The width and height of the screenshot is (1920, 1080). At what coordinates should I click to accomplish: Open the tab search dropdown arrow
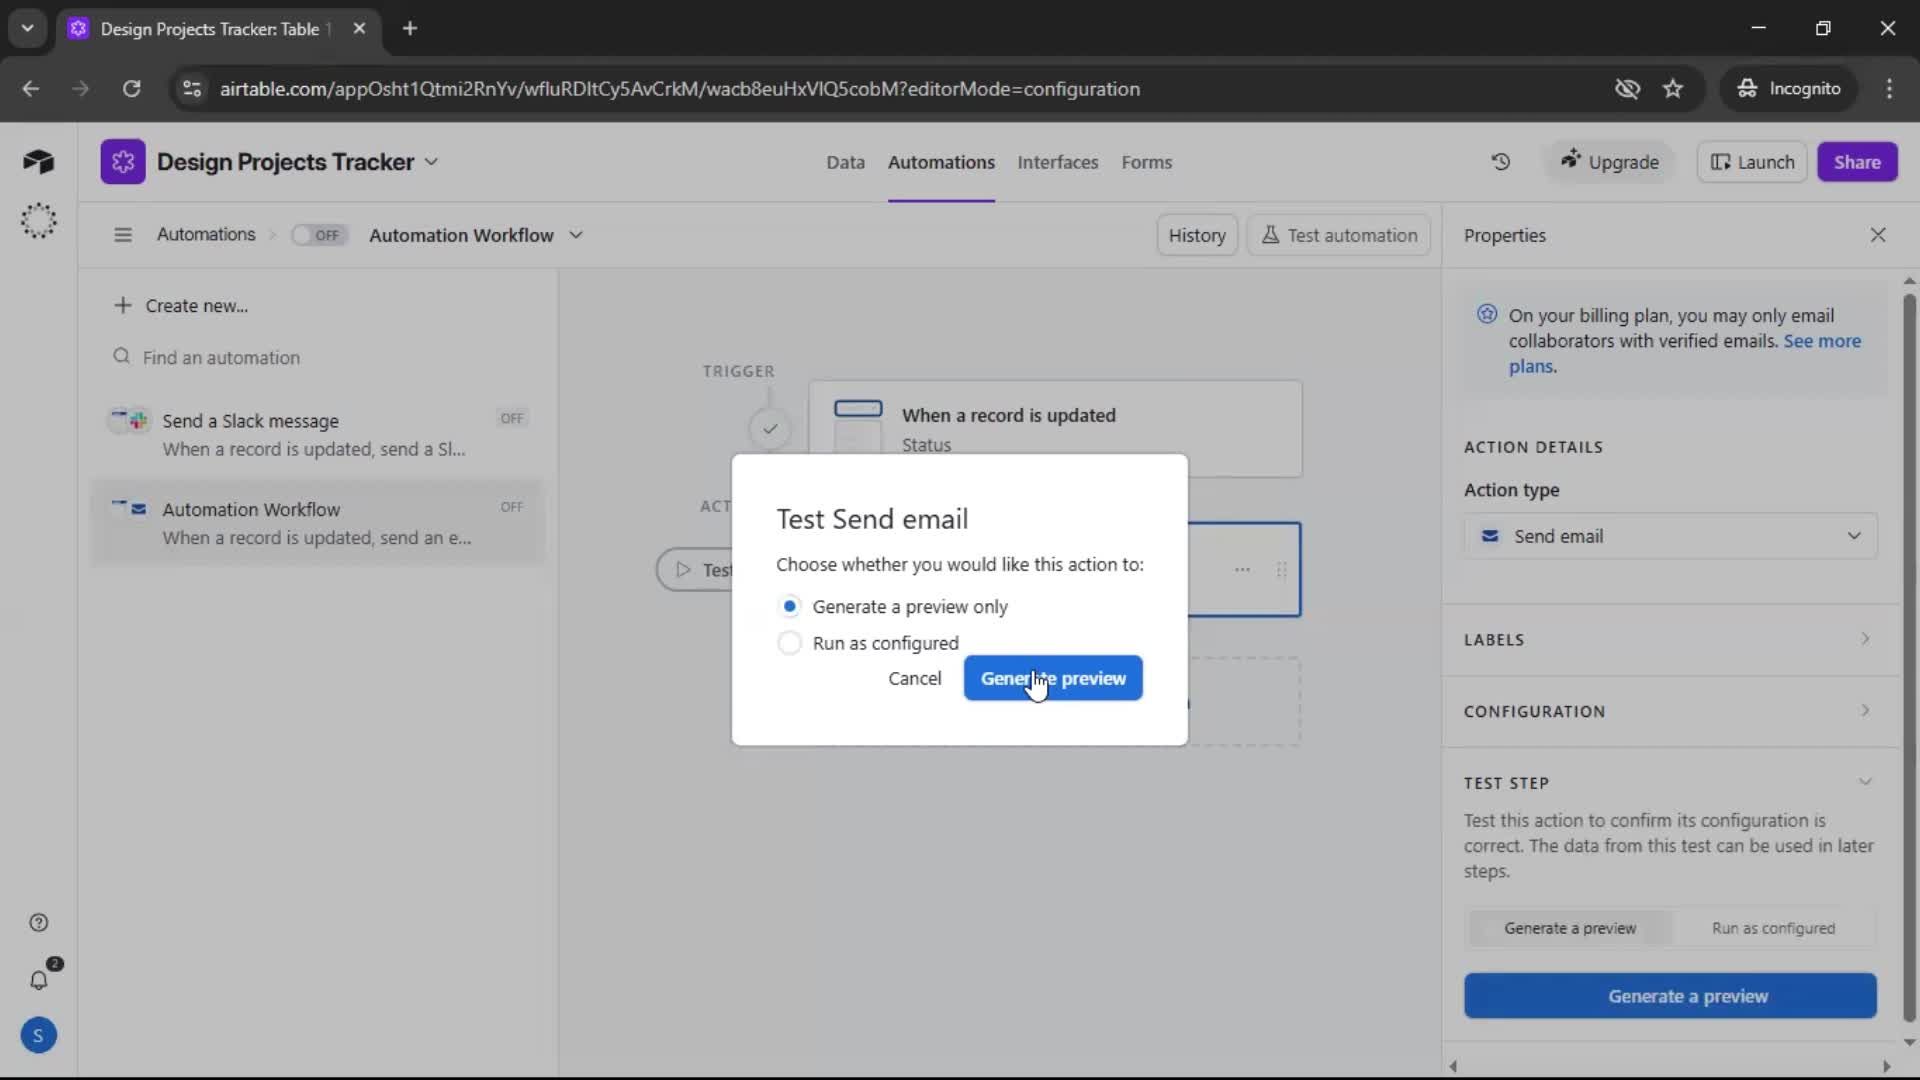pos(28,29)
